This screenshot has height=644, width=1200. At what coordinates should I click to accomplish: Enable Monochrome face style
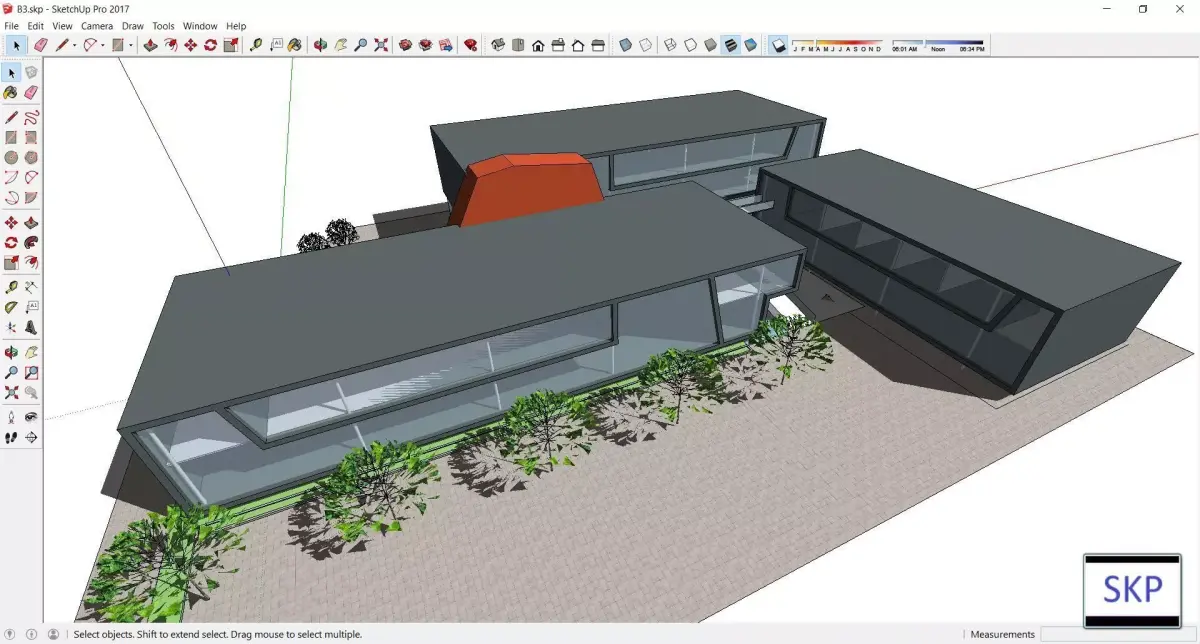pyautogui.click(x=750, y=45)
